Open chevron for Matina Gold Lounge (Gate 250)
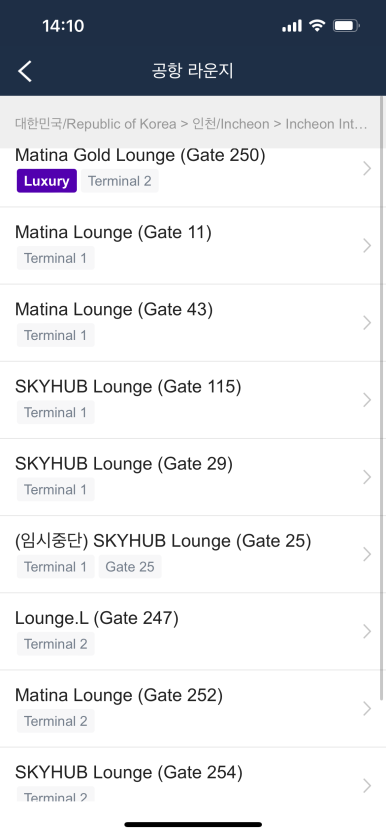Screen dimensions: 386x835 tap(367, 169)
